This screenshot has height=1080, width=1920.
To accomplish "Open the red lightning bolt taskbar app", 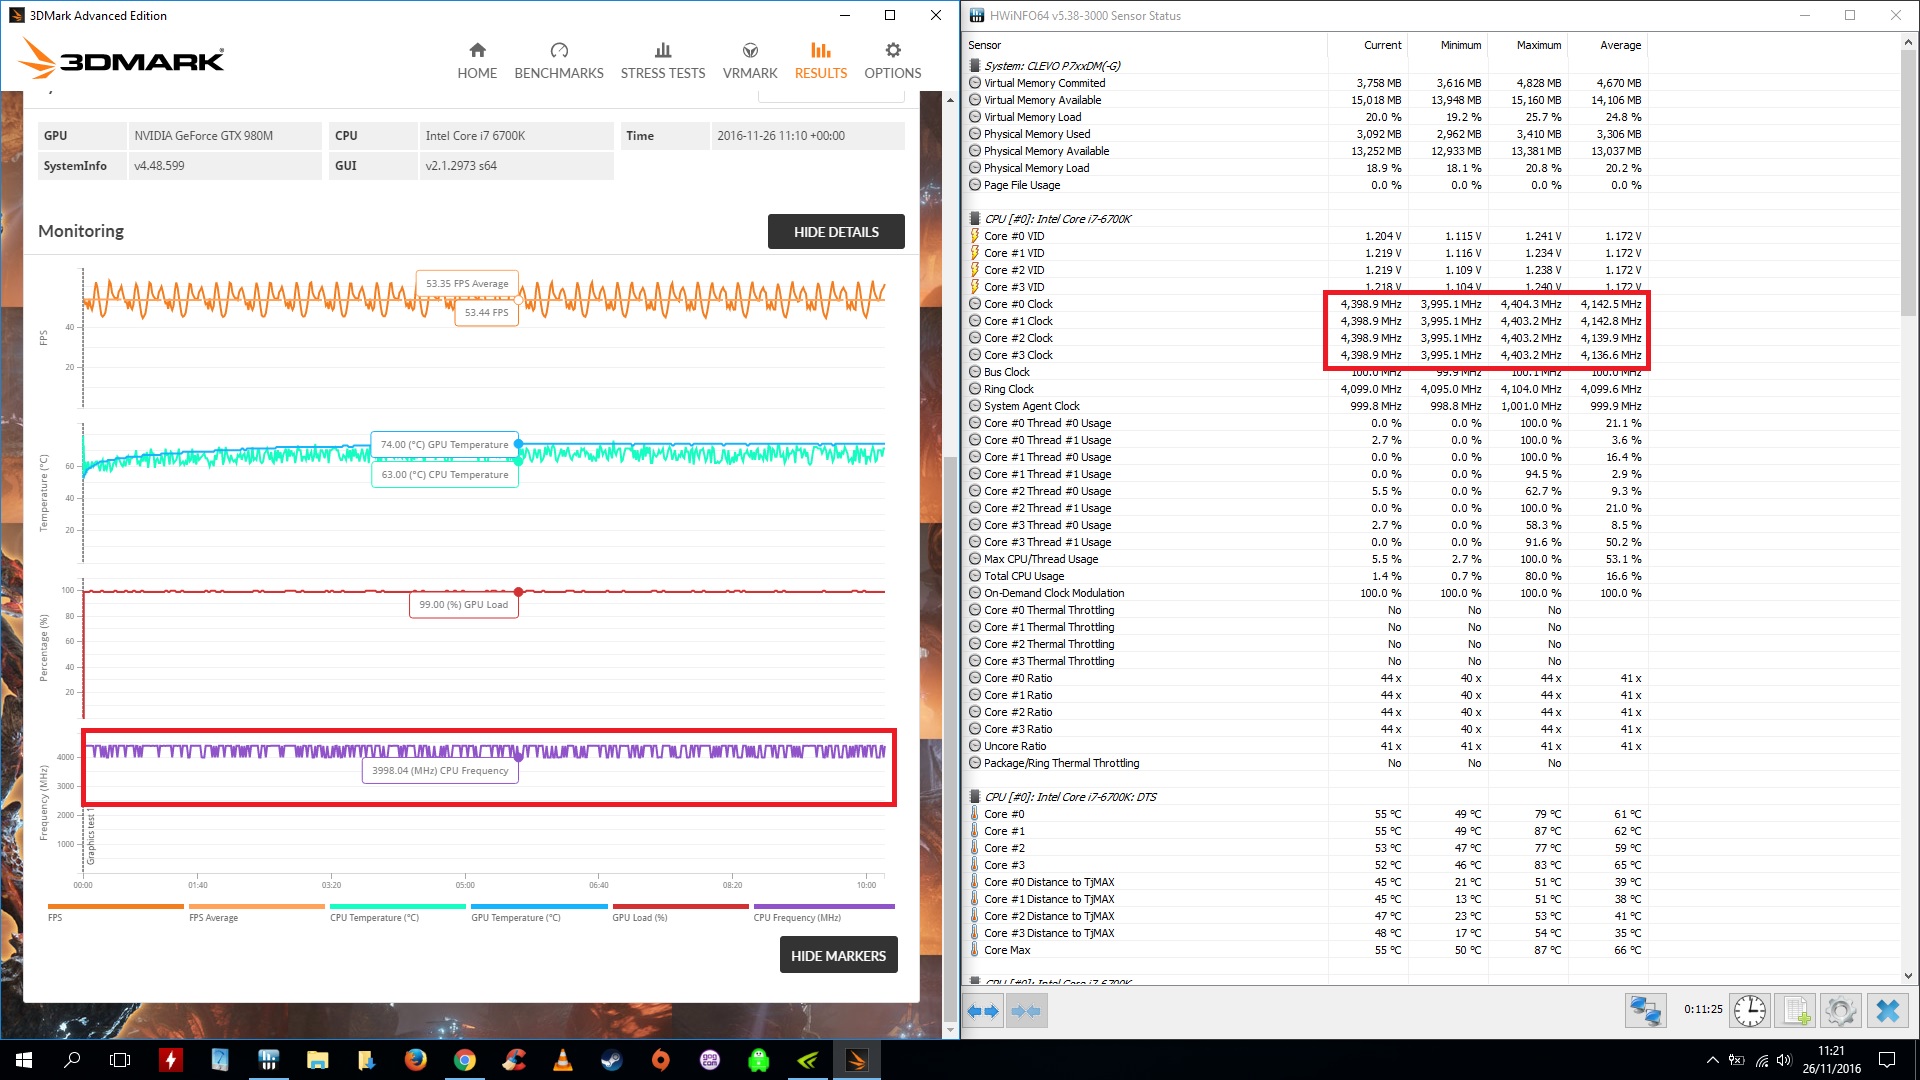I will coord(170,1060).
